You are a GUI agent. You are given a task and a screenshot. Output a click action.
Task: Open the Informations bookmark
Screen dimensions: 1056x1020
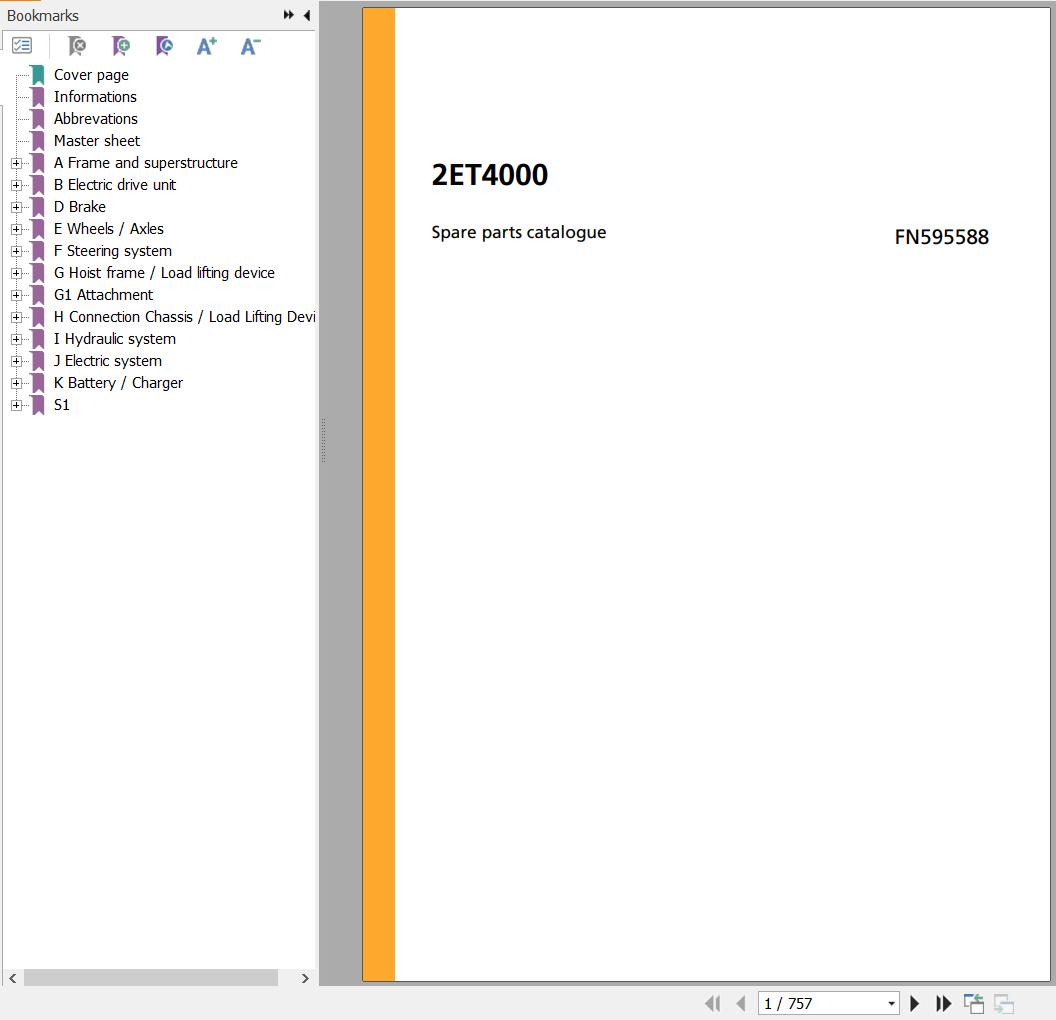point(95,96)
